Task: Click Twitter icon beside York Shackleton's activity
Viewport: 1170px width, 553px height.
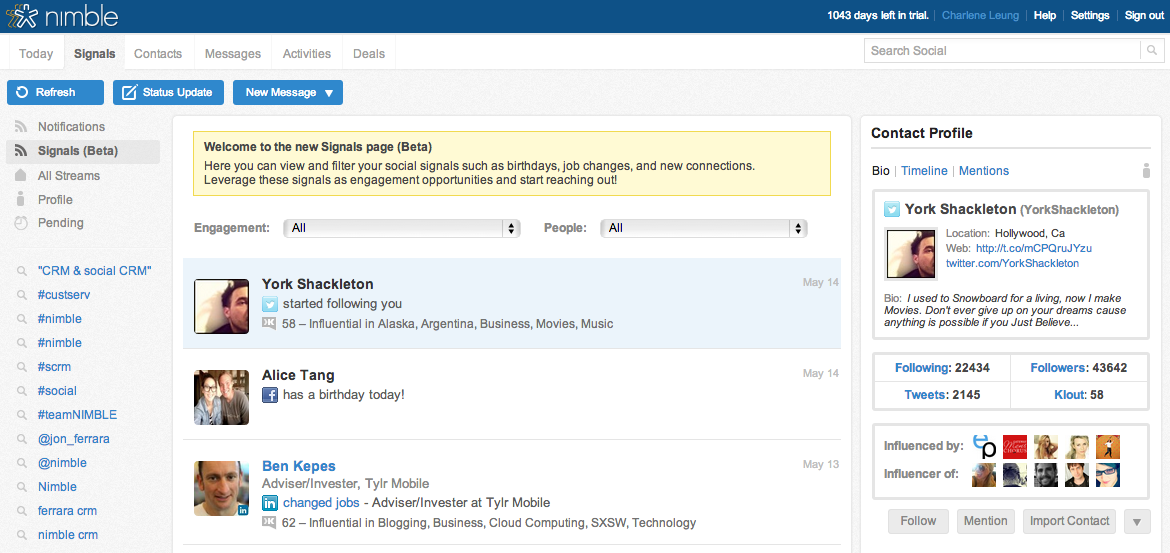Action: 269,304
